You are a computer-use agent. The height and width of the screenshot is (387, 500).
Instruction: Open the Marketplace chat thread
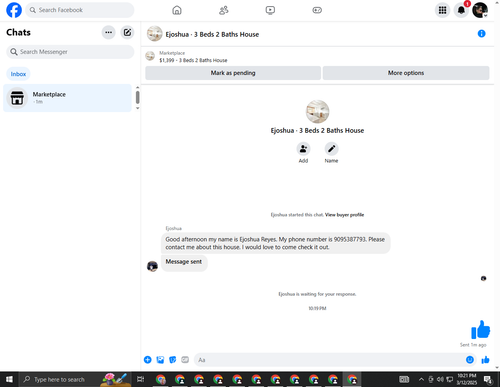click(67, 98)
